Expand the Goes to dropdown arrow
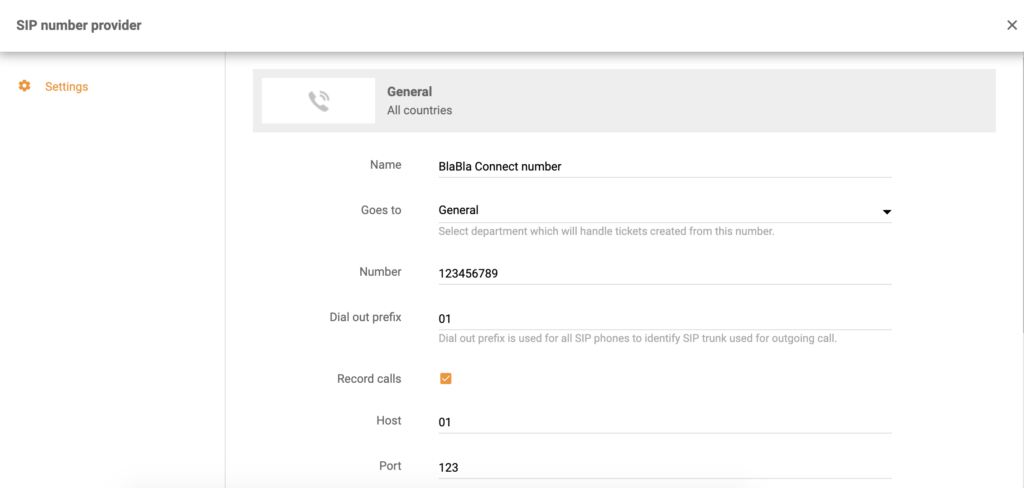The image size is (1024, 488). (x=886, y=211)
